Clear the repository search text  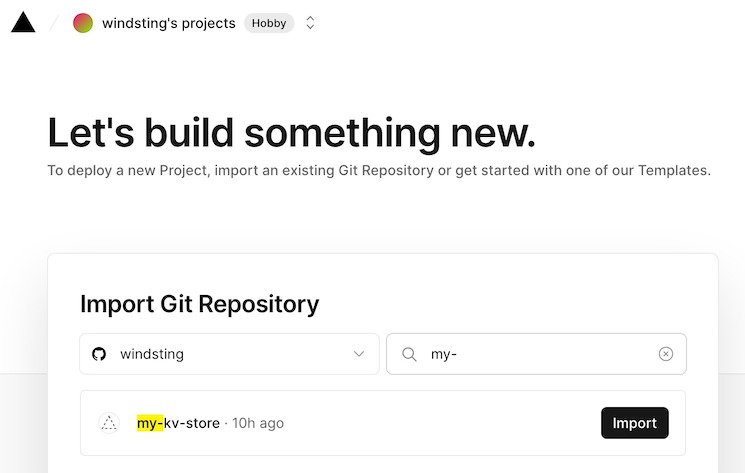click(666, 354)
